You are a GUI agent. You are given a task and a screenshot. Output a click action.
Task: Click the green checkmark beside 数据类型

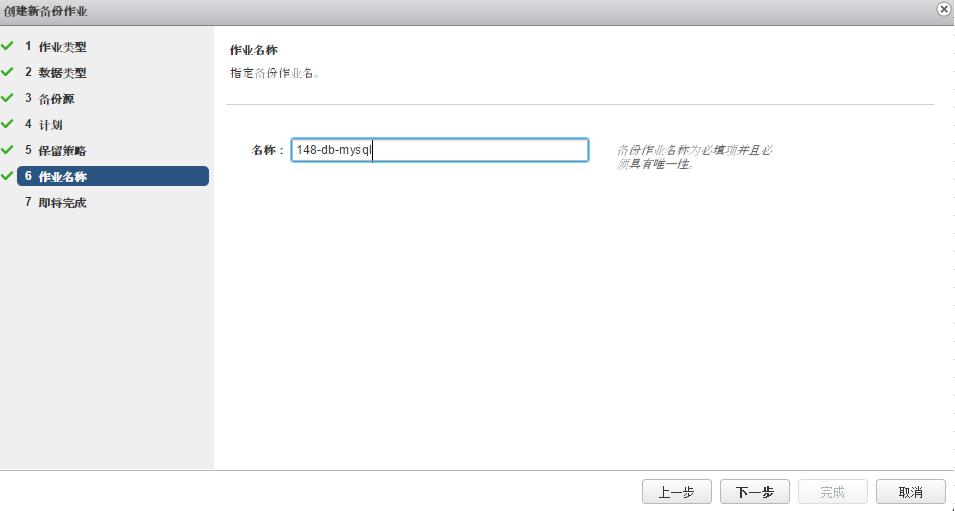click(x=7, y=71)
